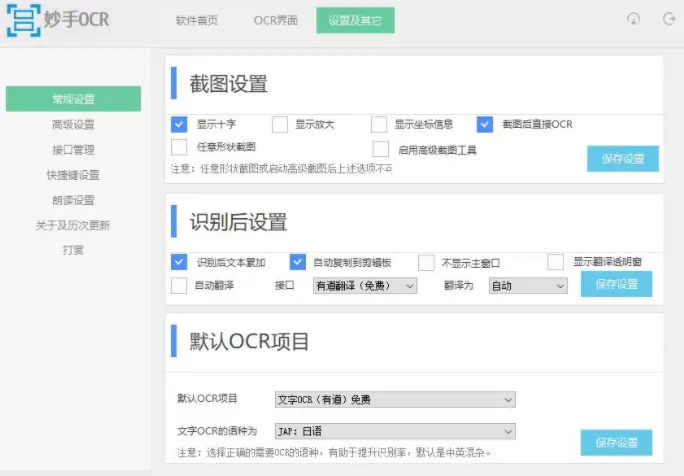Open the 翻译为 dropdown showing 自动
The image size is (684, 476).
coord(528,286)
